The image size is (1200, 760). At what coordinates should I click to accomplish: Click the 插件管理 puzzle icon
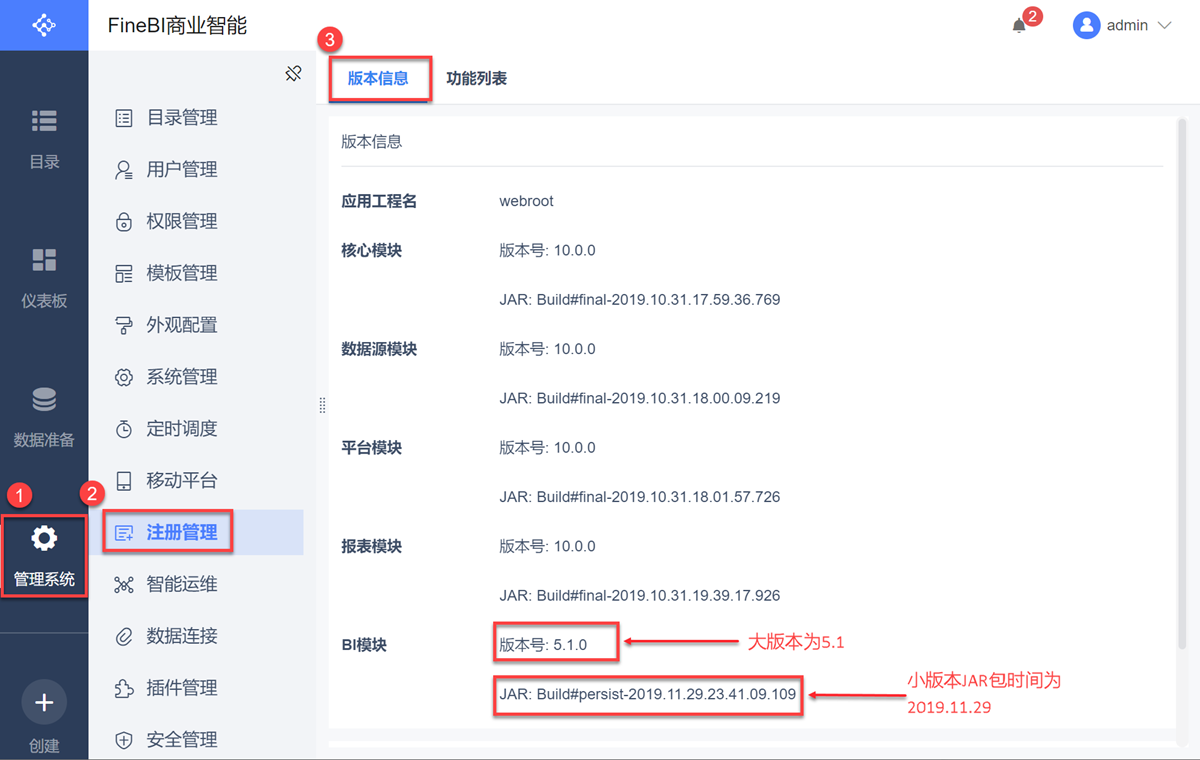[124, 688]
